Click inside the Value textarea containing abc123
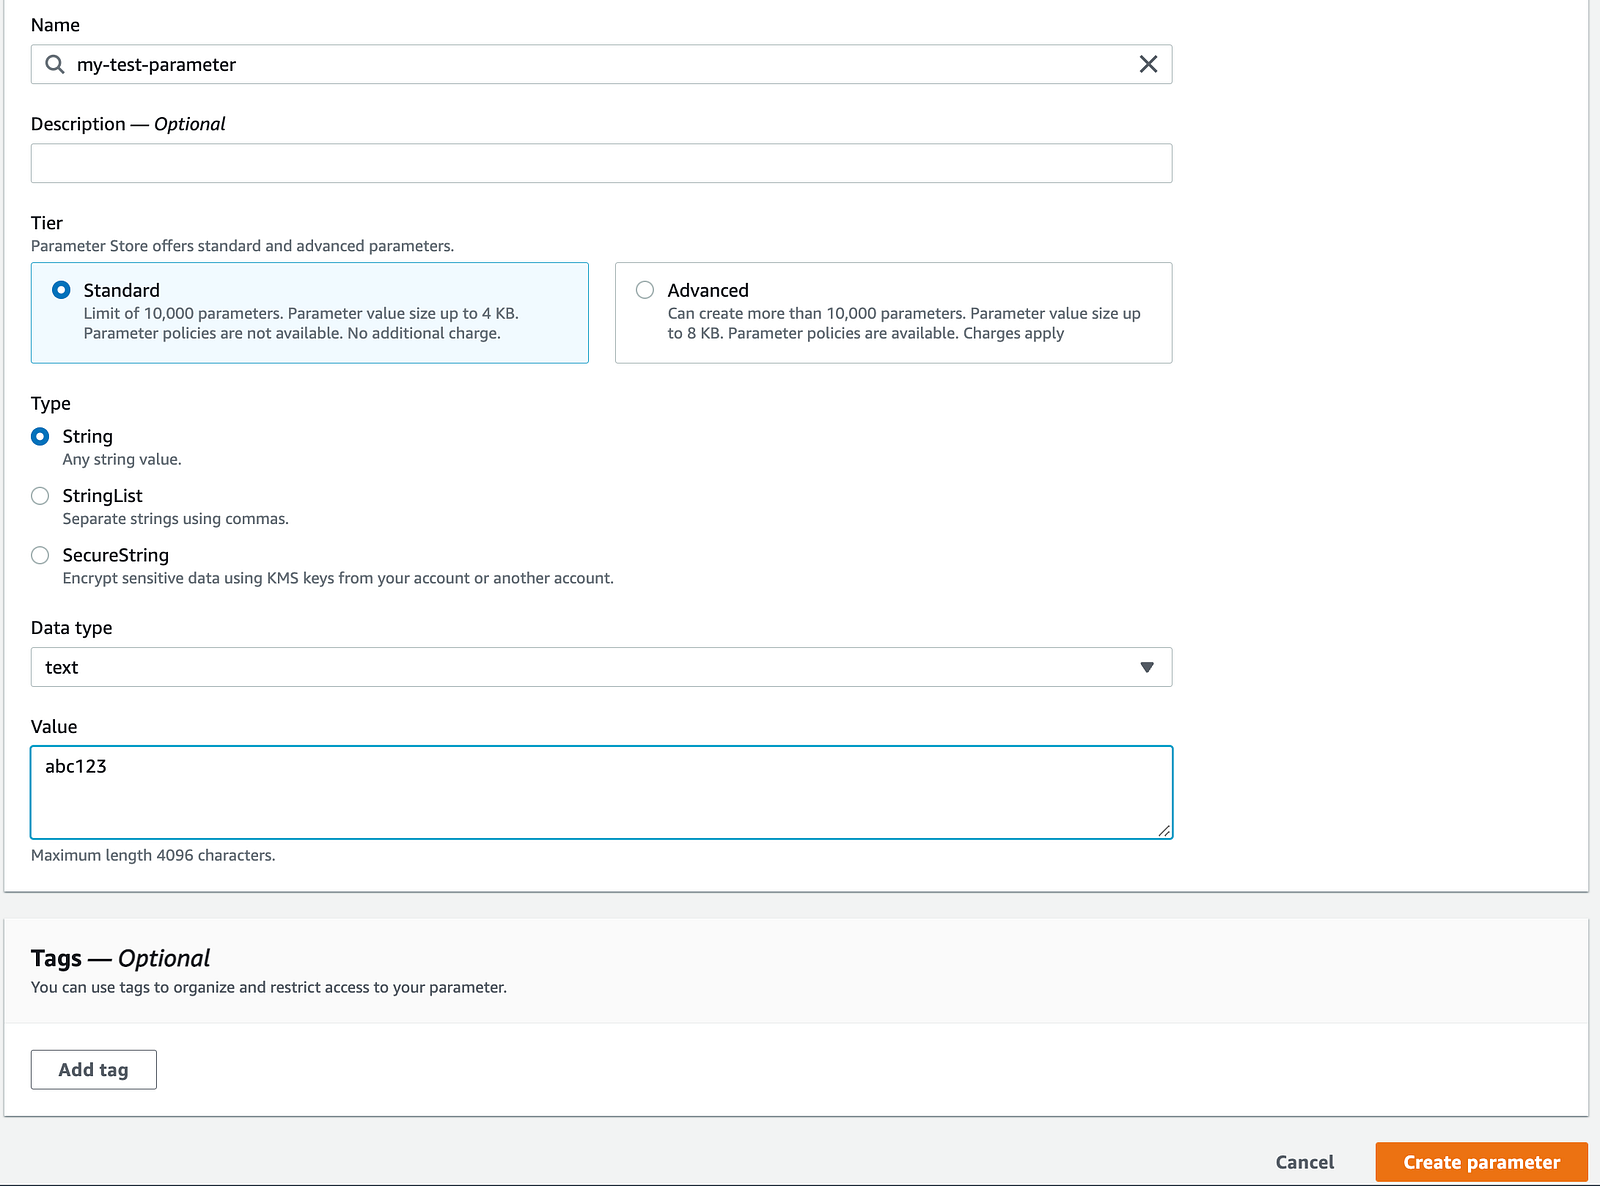The image size is (1600, 1186). 601,792
